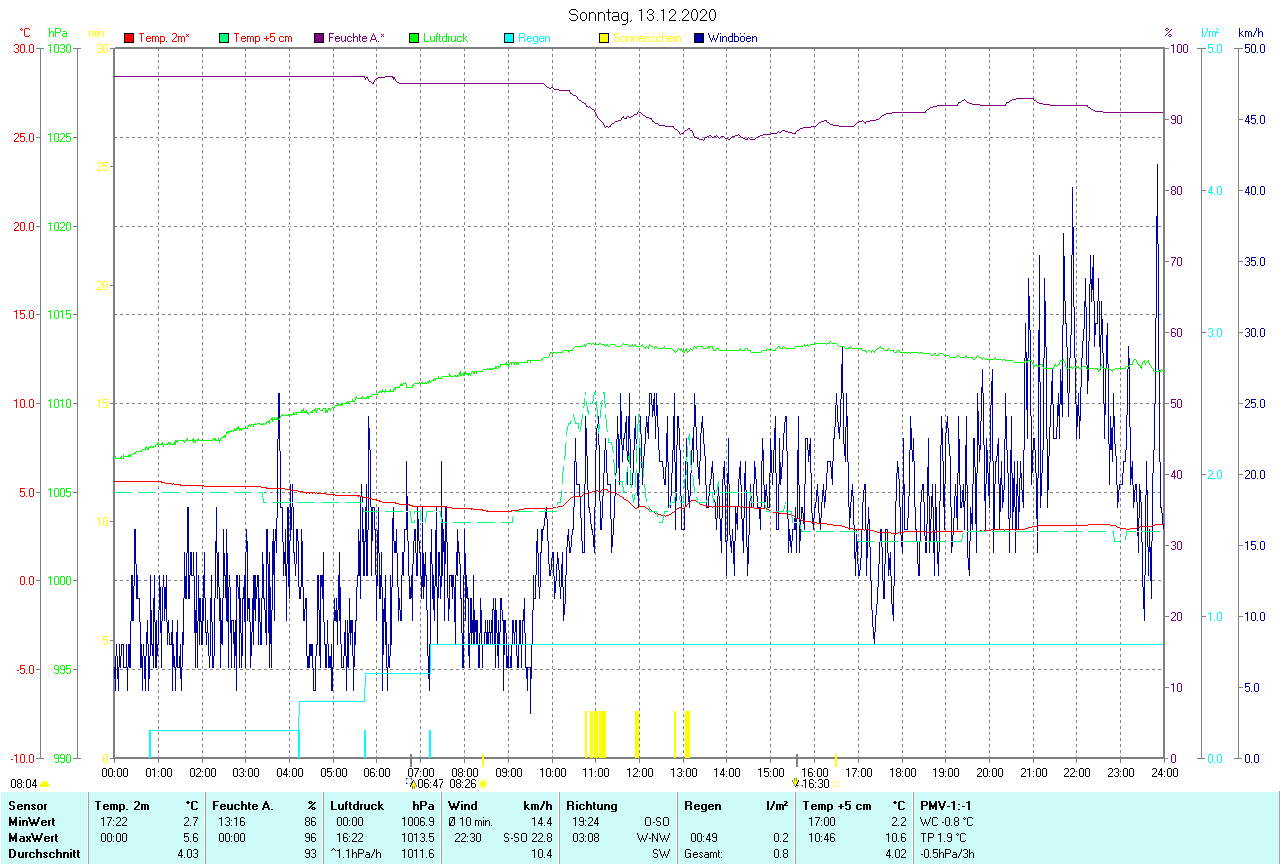Click the PMV-1:-1 column header
The height and width of the screenshot is (864, 1280).
tap(946, 805)
